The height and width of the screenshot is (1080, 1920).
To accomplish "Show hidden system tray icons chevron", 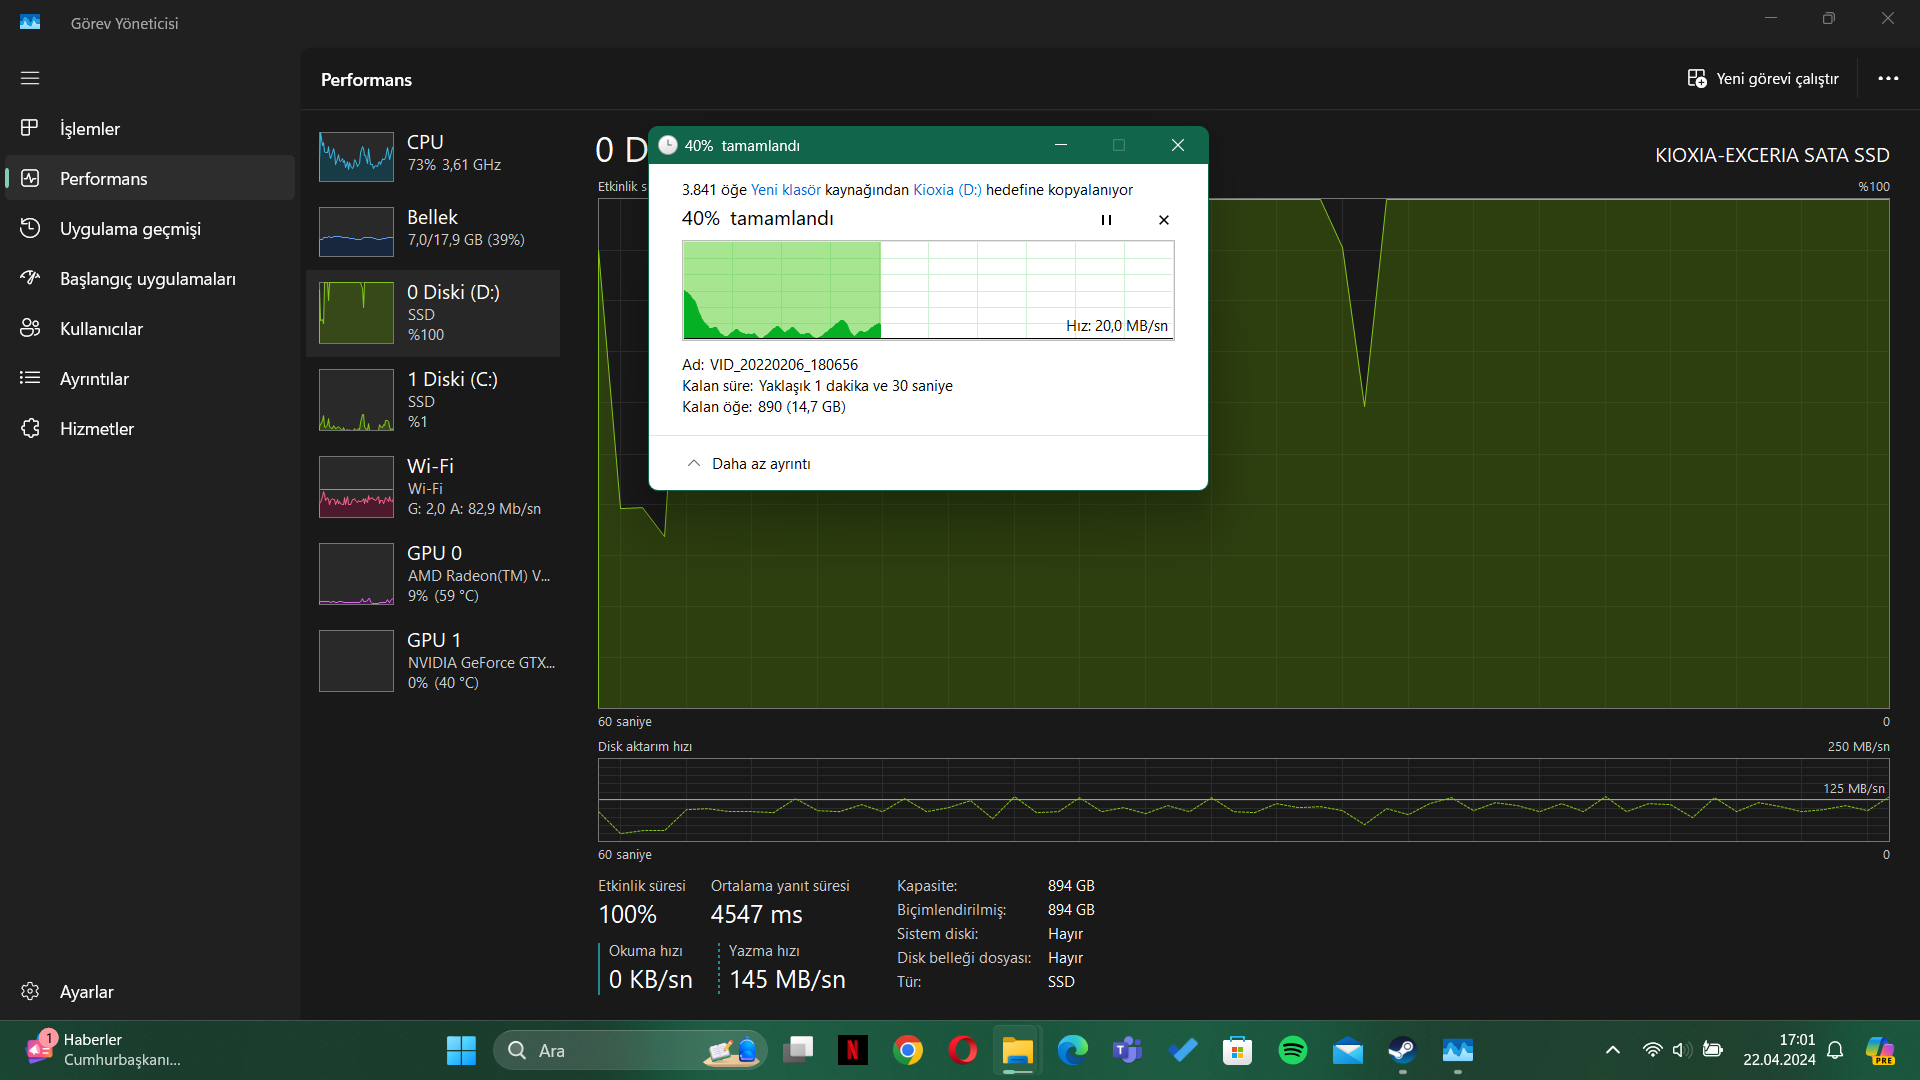I will 1612,1050.
